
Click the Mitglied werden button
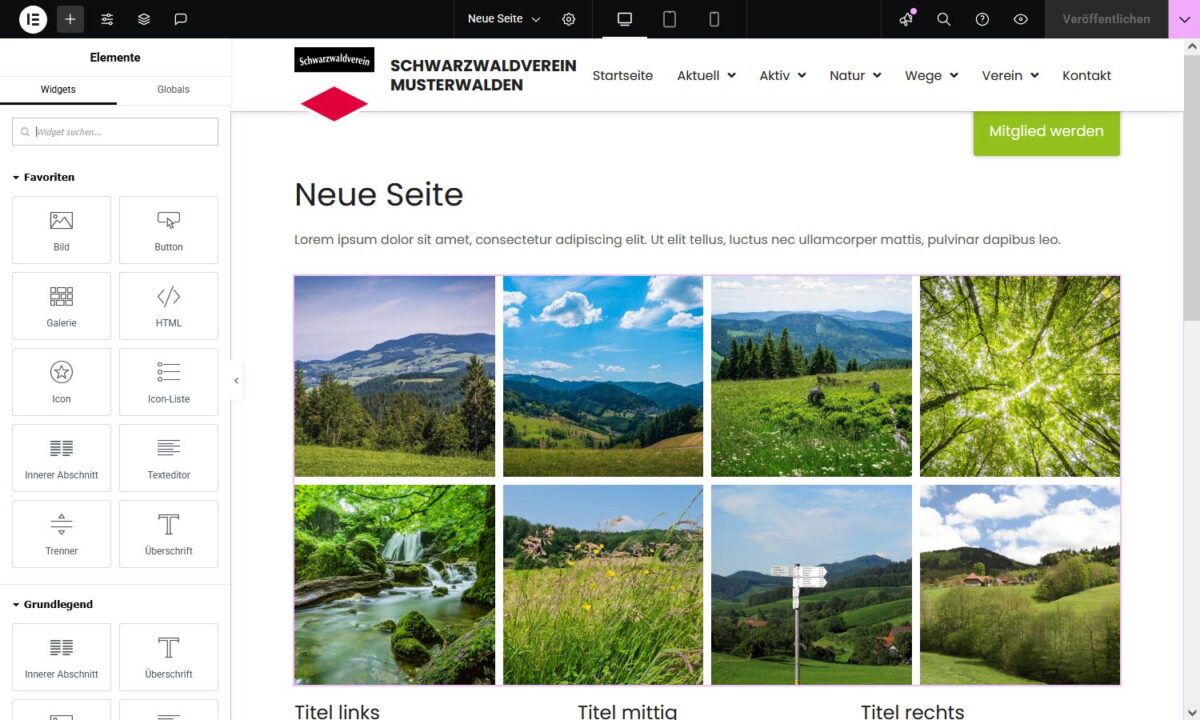[x=1046, y=132]
